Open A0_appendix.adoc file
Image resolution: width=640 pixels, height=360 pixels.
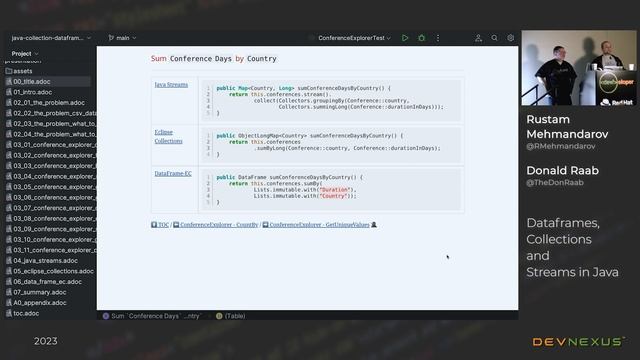36,303
